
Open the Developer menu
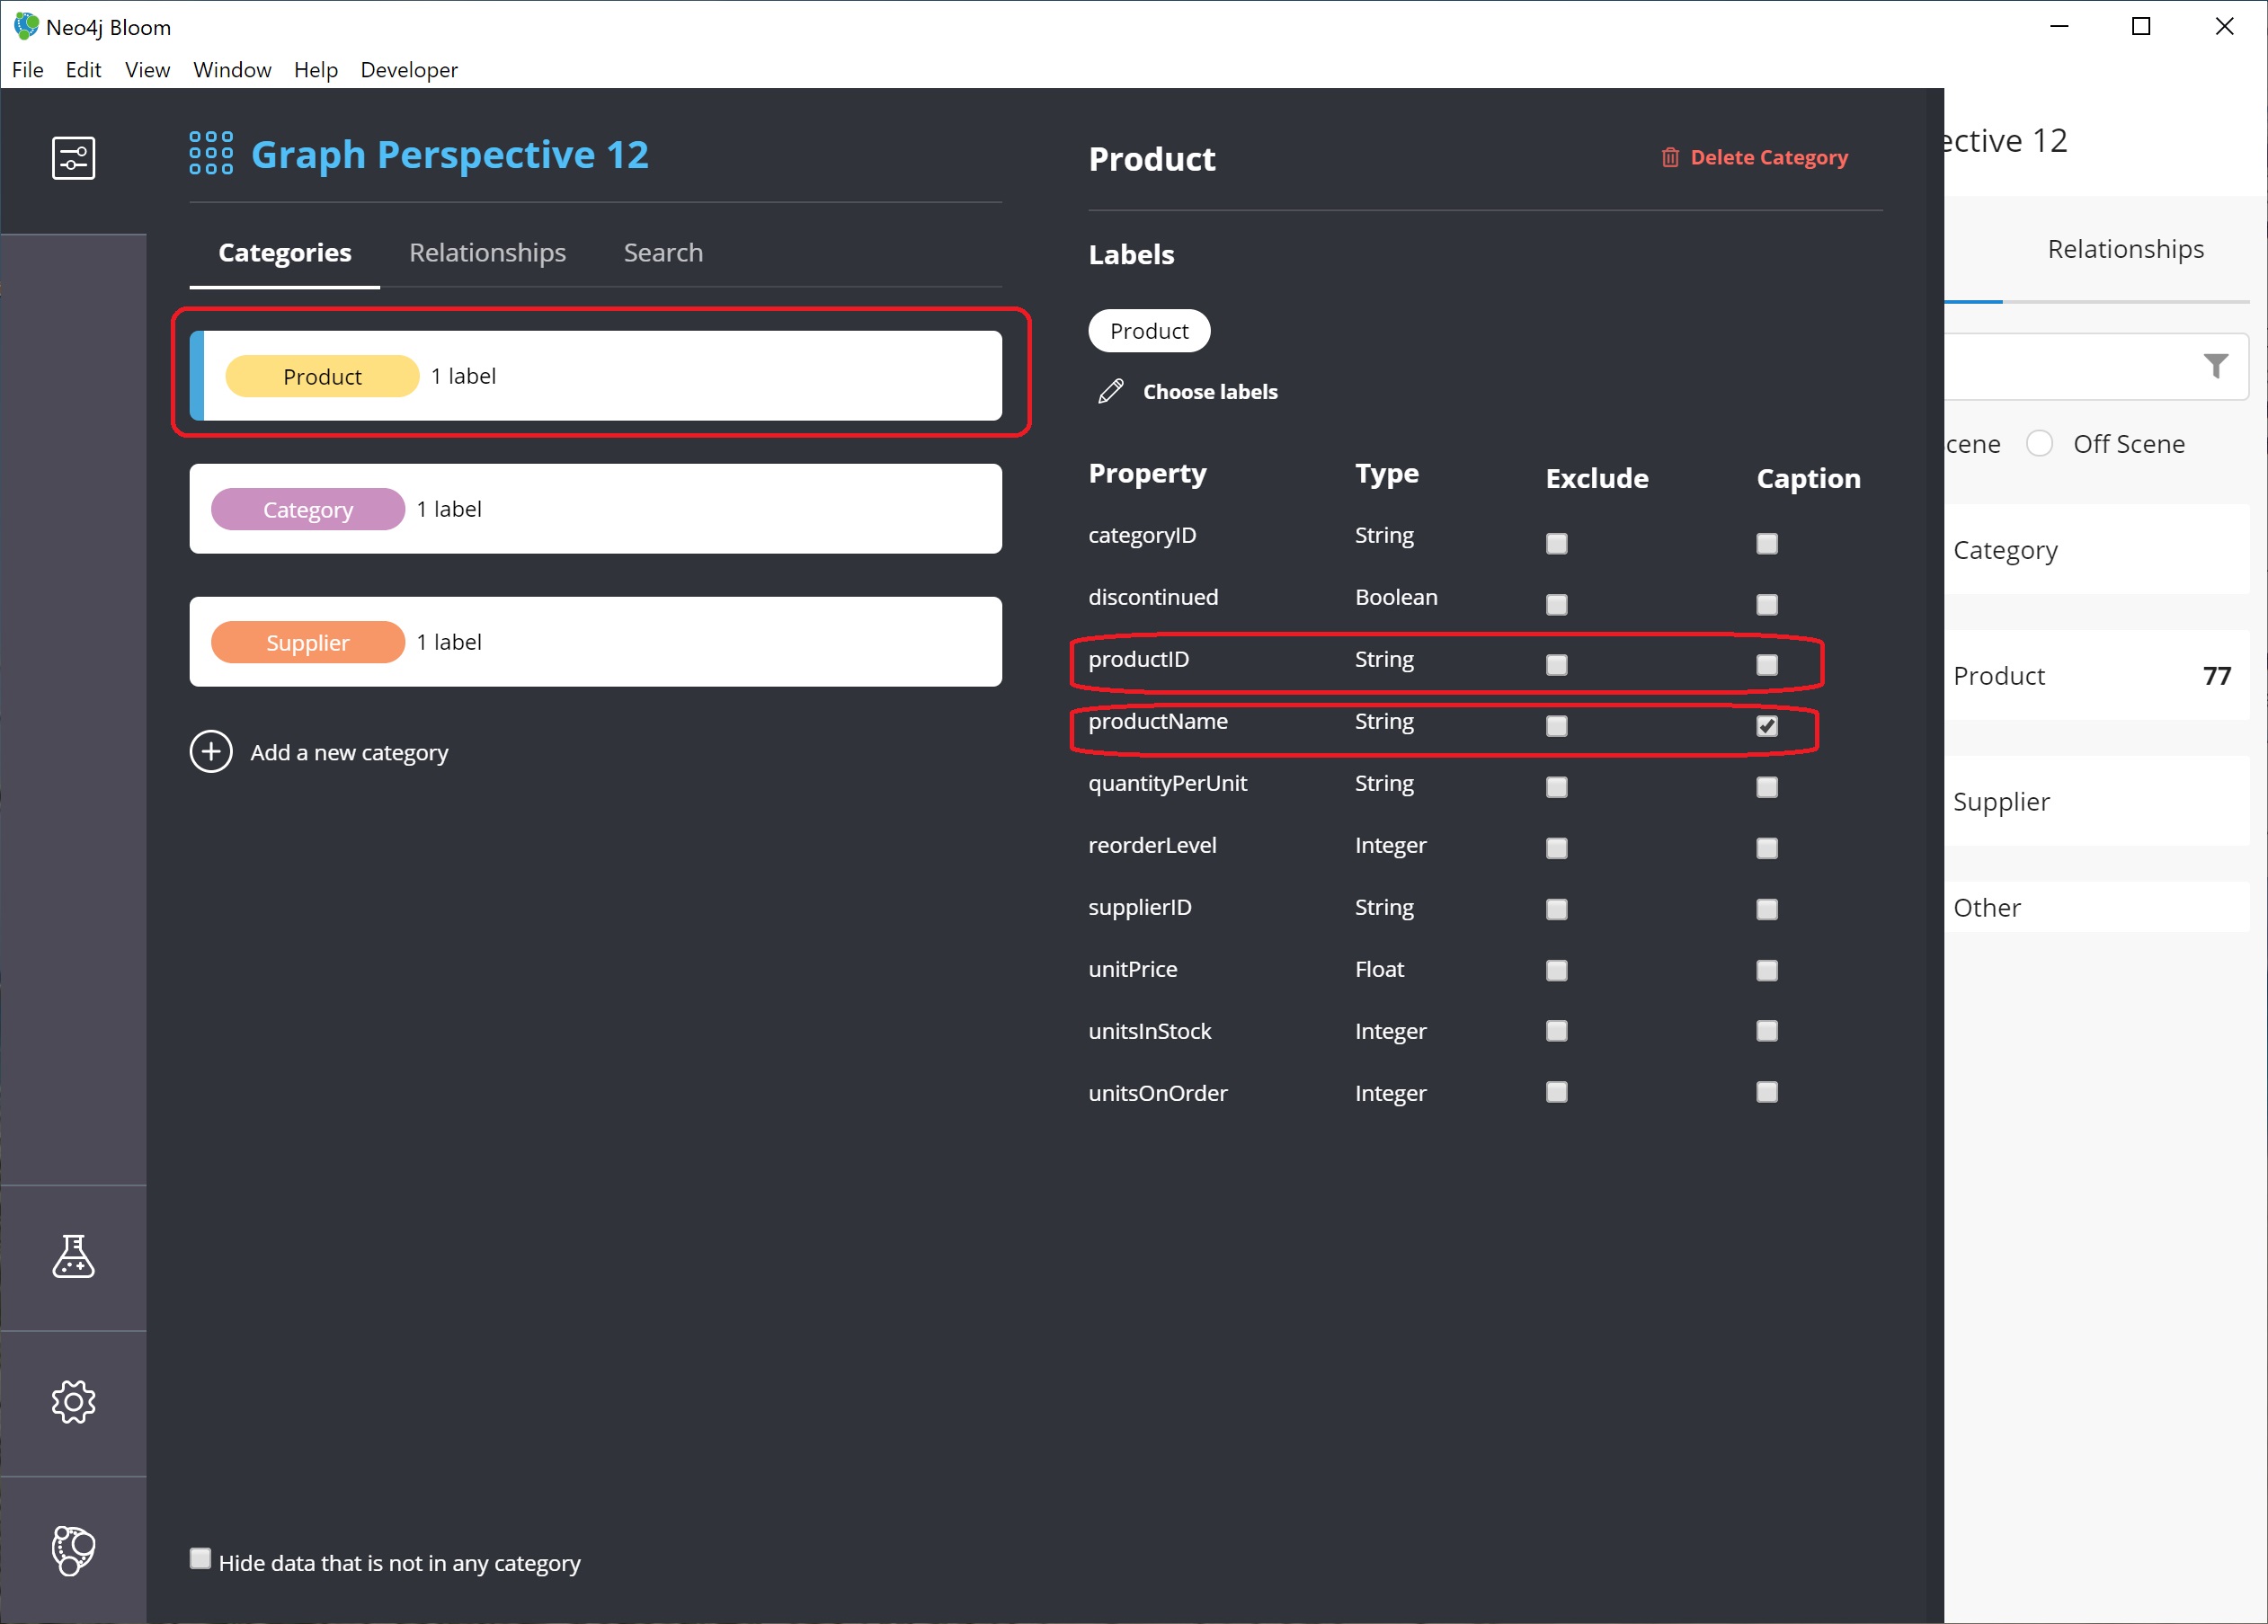[x=409, y=70]
